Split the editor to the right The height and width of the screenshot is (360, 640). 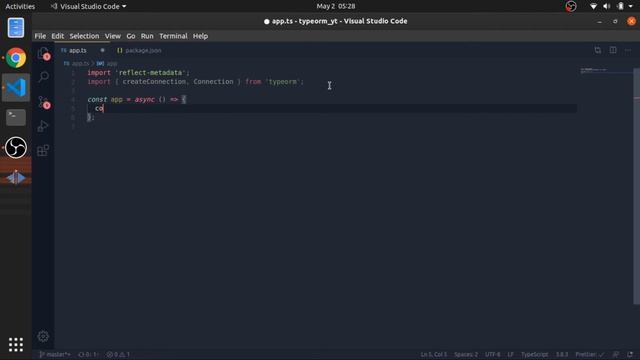(613, 50)
